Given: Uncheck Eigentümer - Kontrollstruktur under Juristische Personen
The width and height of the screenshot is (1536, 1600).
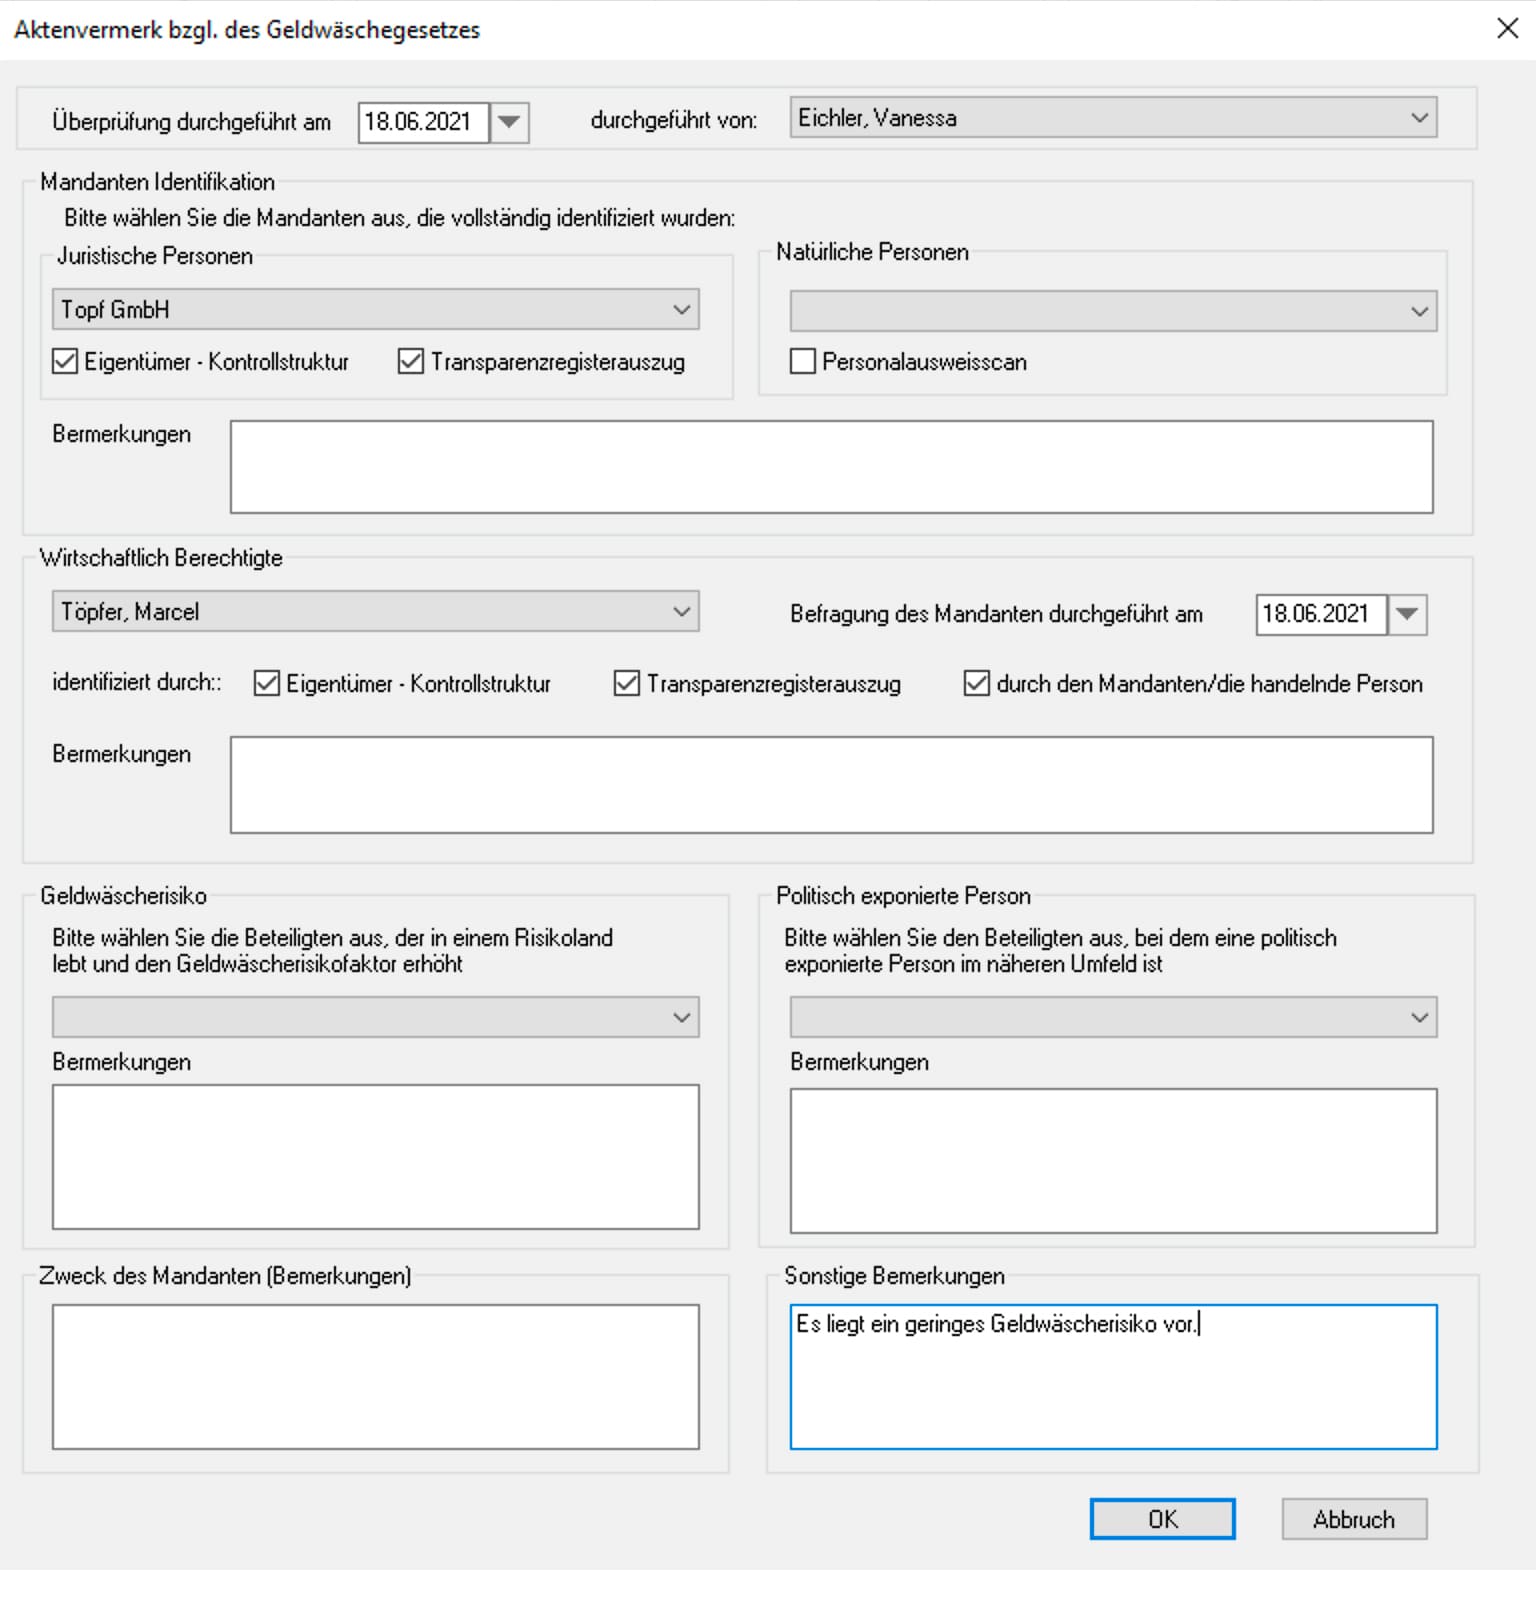Looking at the screenshot, I should [65, 362].
